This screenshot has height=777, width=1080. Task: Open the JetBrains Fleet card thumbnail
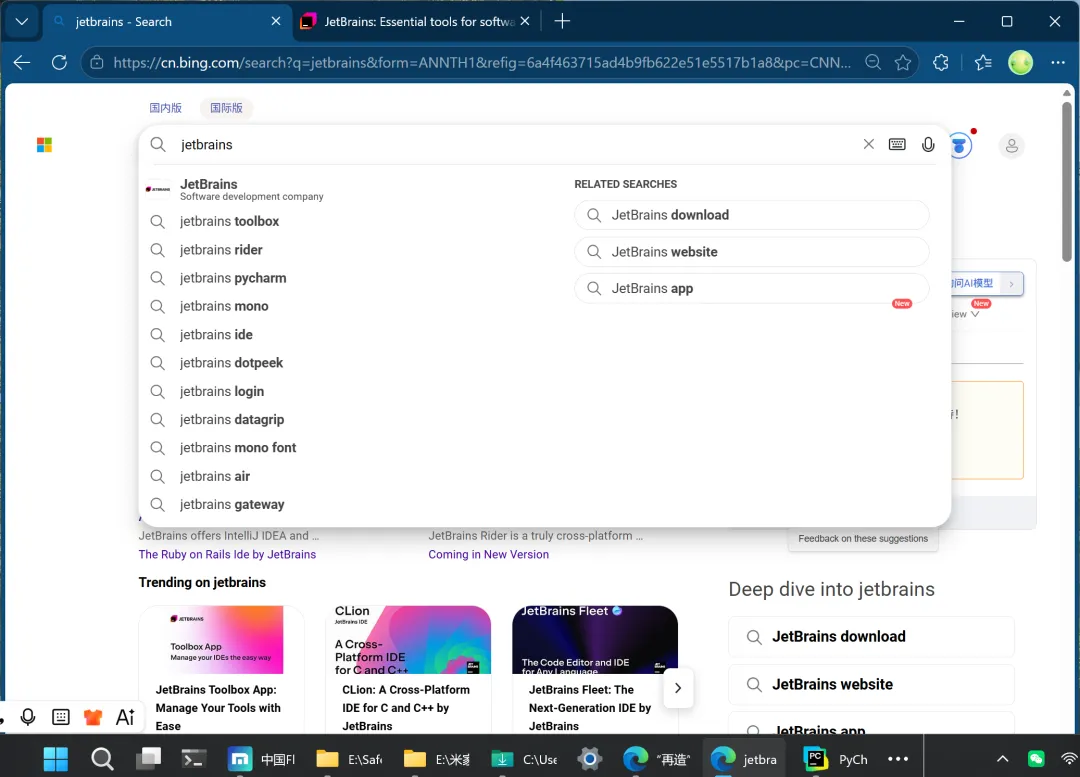595,640
